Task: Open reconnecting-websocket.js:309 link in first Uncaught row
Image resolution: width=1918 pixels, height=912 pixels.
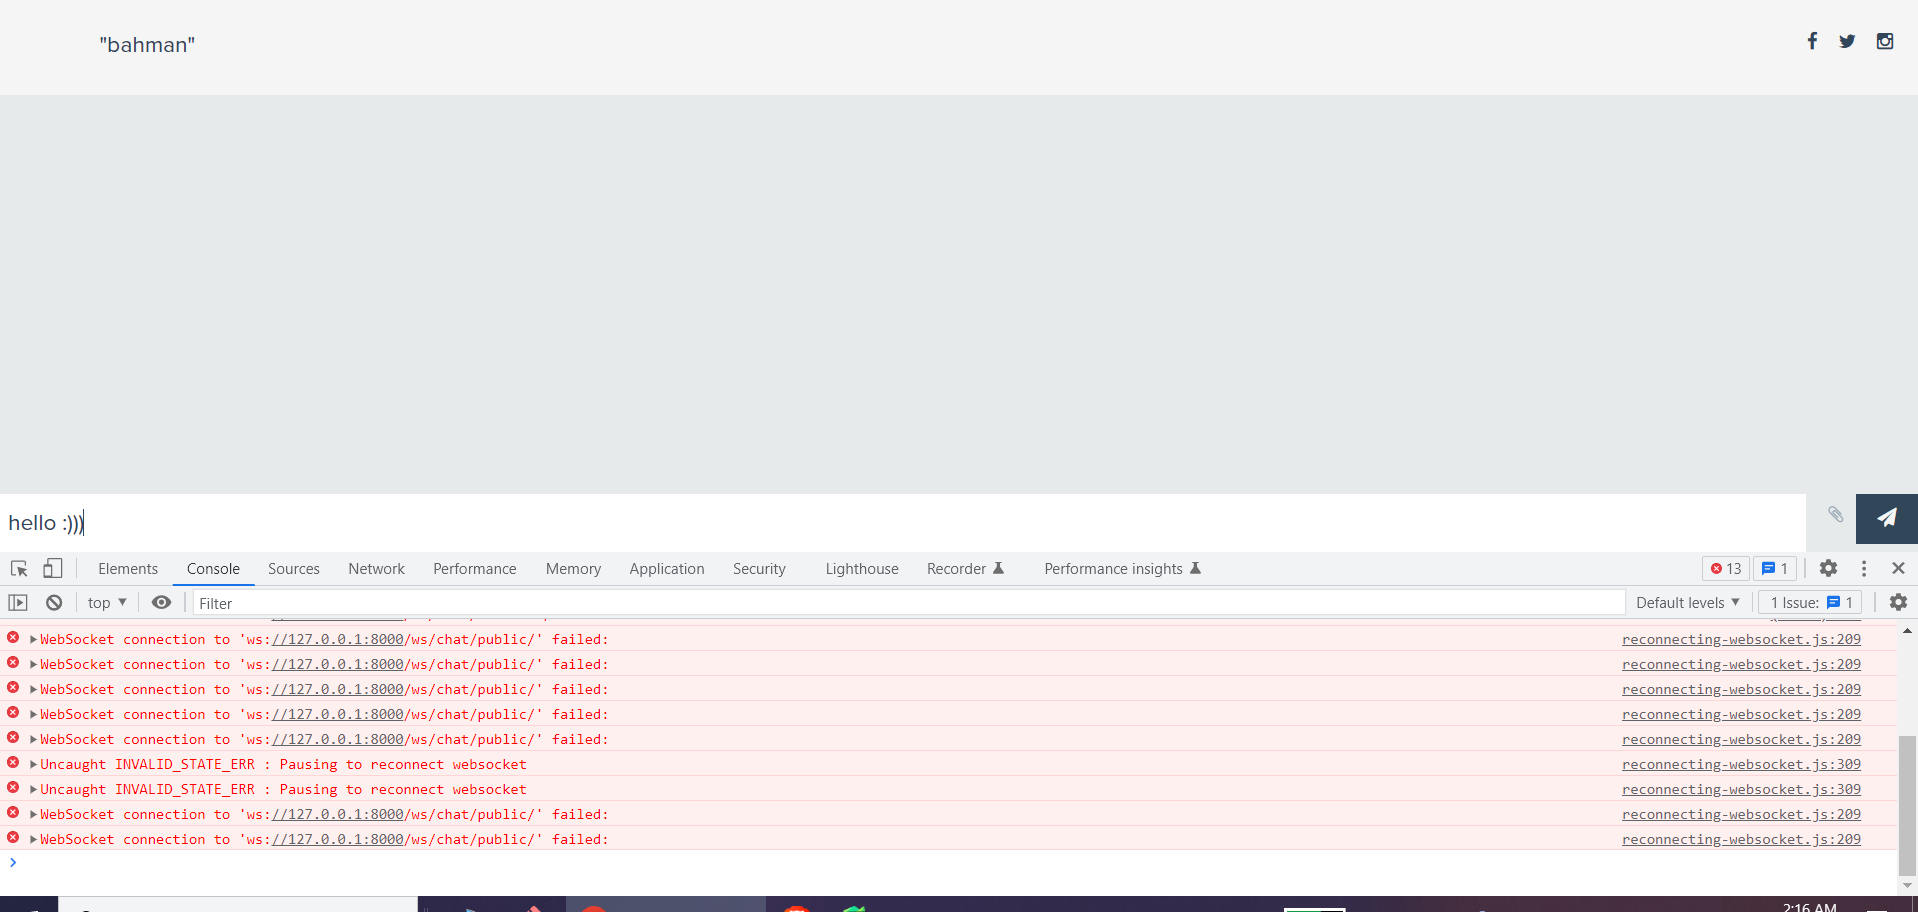Action: [x=1741, y=764]
